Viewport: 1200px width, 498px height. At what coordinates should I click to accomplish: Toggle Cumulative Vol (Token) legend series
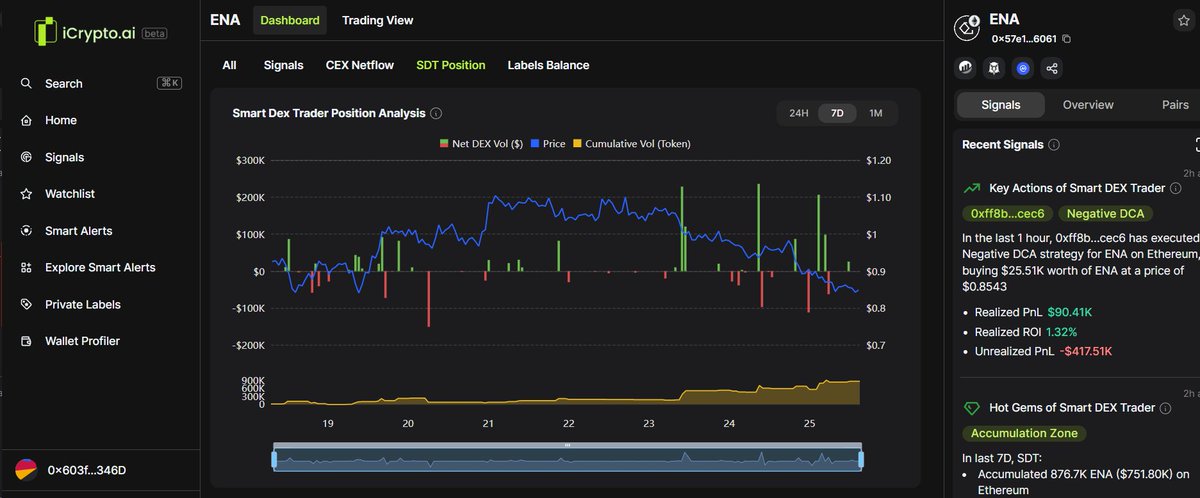(631, 144)
